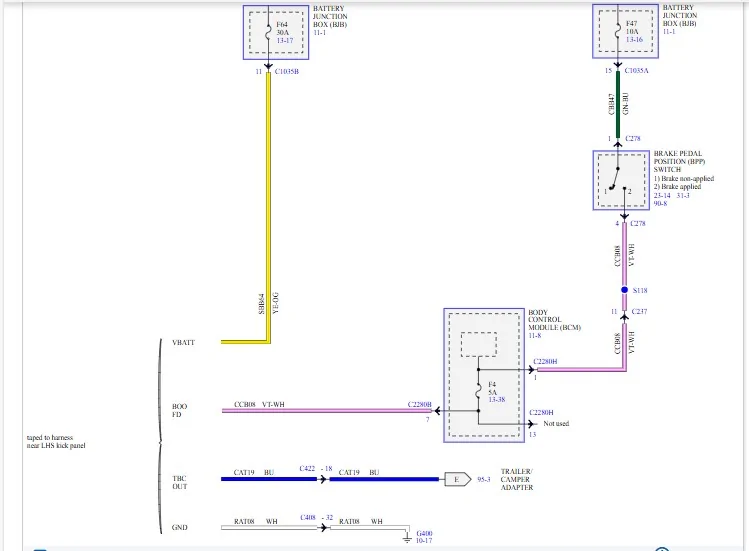Viewport: 749px width, 551px height.
Task: Click the BOO FD pin label
Action: pyautogui.click(x=180, y=411)
